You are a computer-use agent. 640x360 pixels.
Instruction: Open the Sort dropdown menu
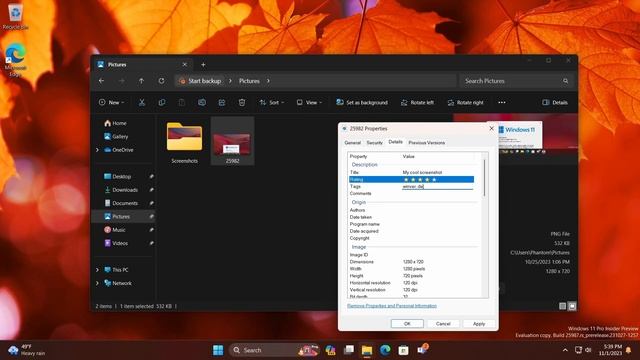coord(272,102)
